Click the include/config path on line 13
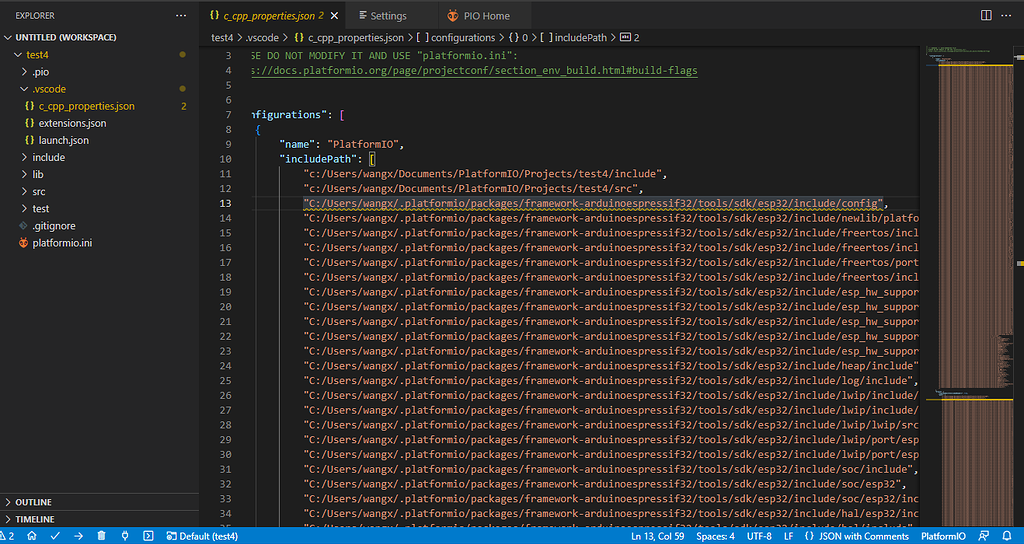The height and width of the screenshot is (544, 1024). coord(593,203)
